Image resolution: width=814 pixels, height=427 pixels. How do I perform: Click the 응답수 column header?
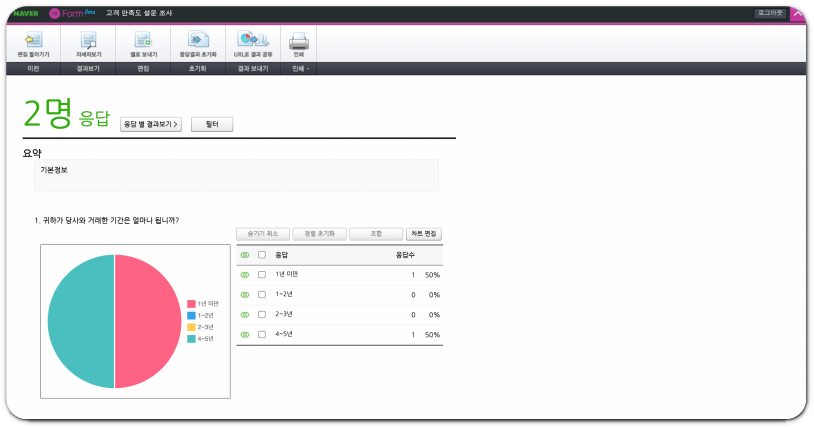(x=405, y=255)
